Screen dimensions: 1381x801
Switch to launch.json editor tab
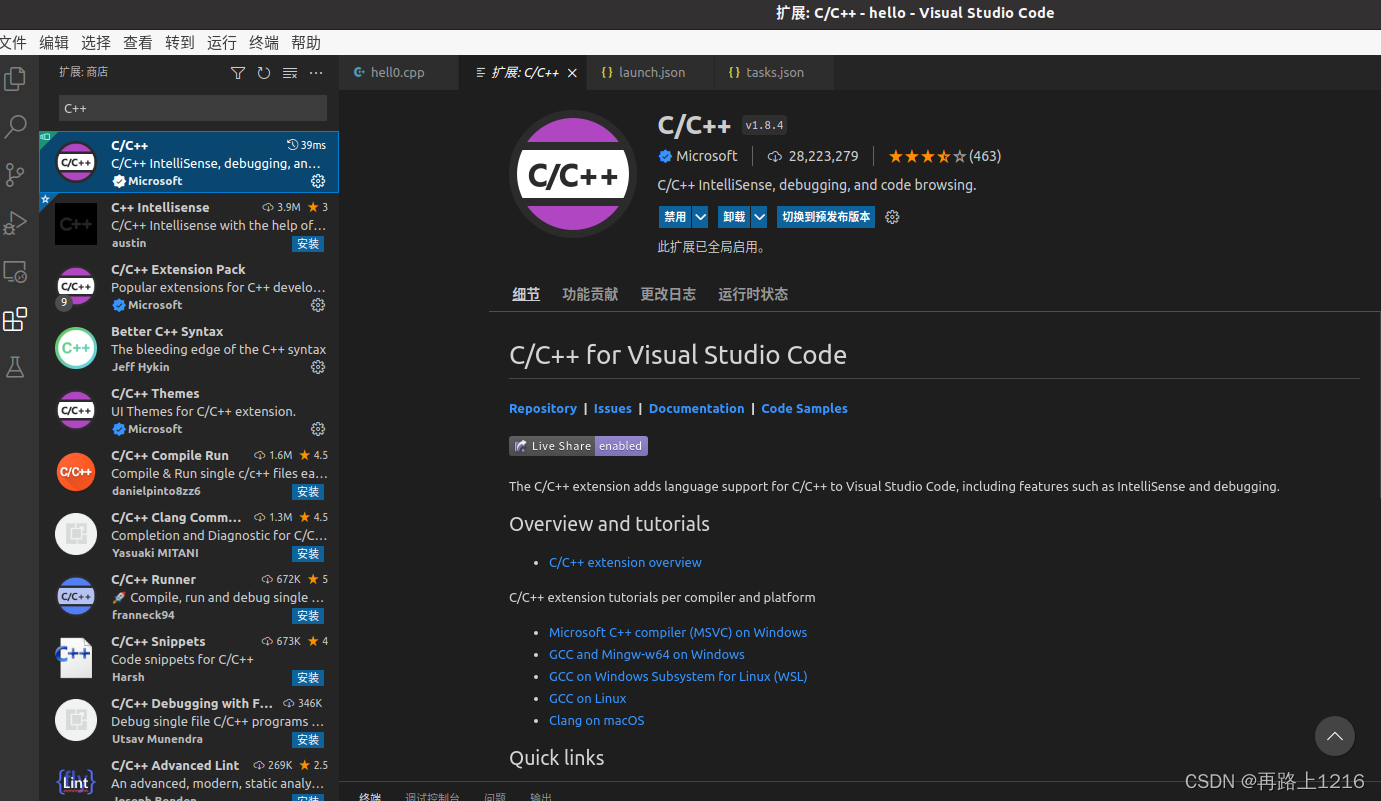[651, 73]
